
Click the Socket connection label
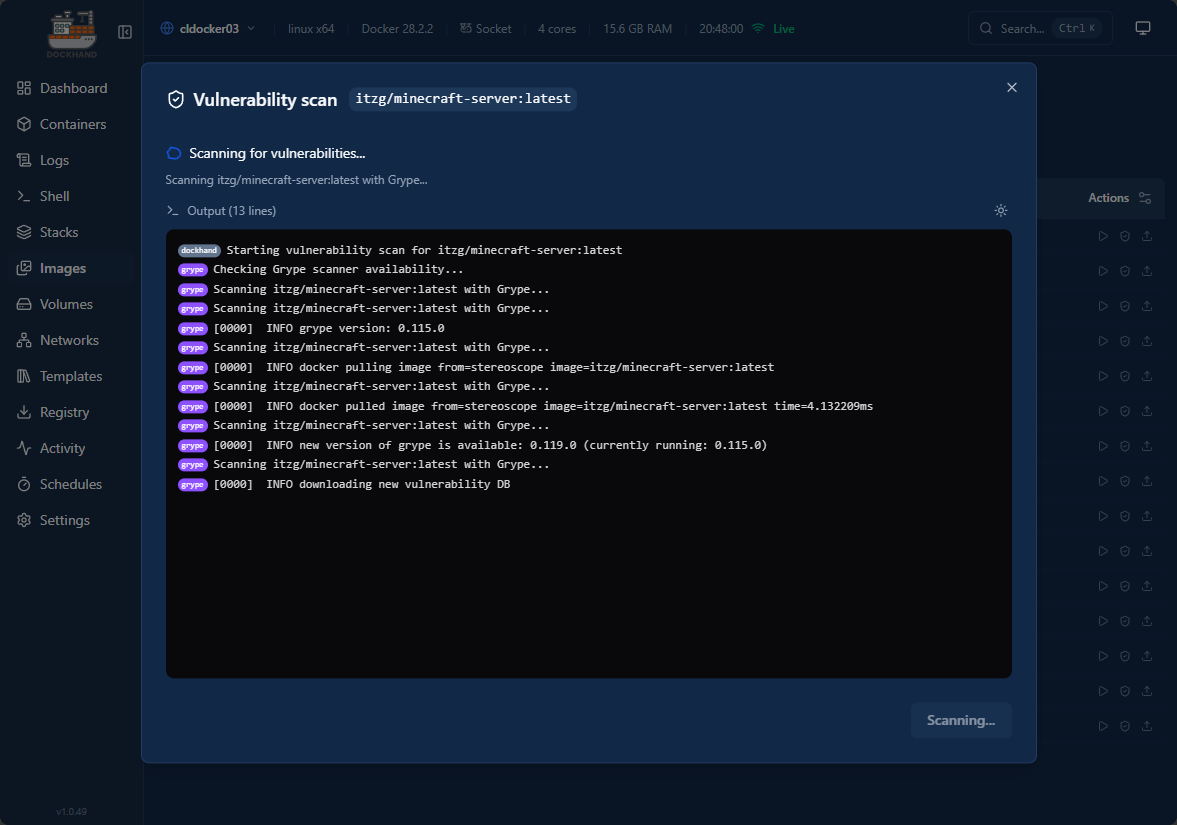click(x=486, y=29)
